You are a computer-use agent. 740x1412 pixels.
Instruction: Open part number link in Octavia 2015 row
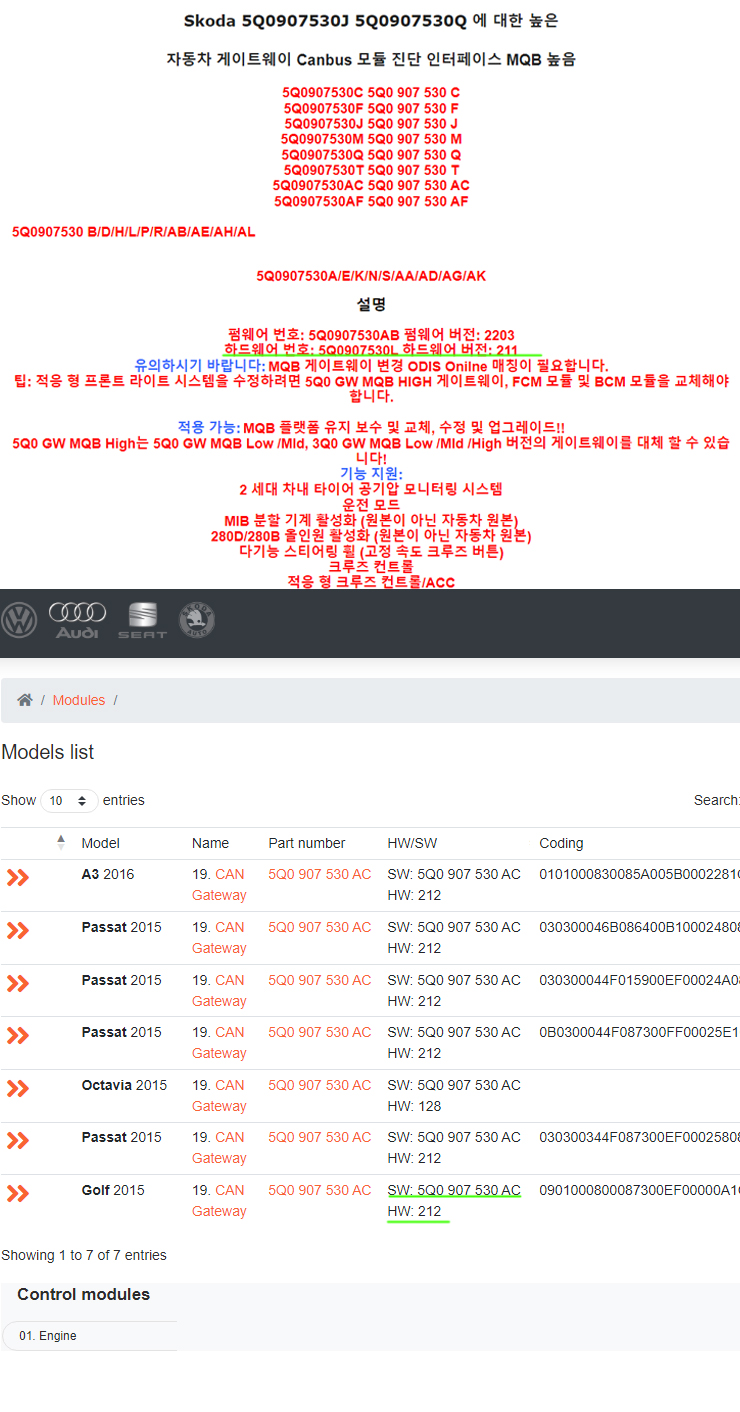319,1085
